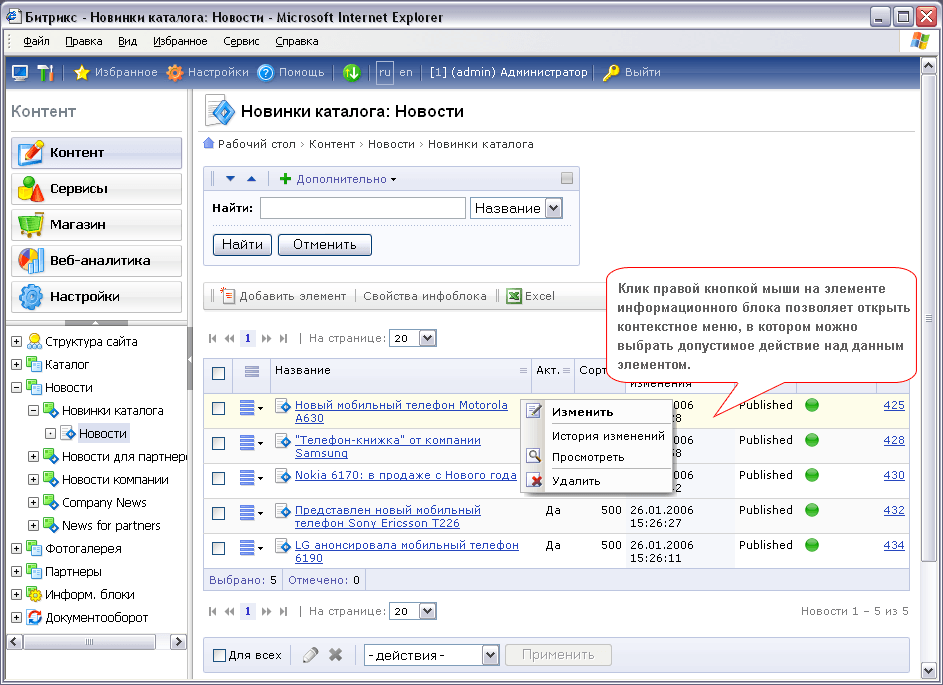
Task: Collapse Новости tree node
Action: click(x=16, y=387)
